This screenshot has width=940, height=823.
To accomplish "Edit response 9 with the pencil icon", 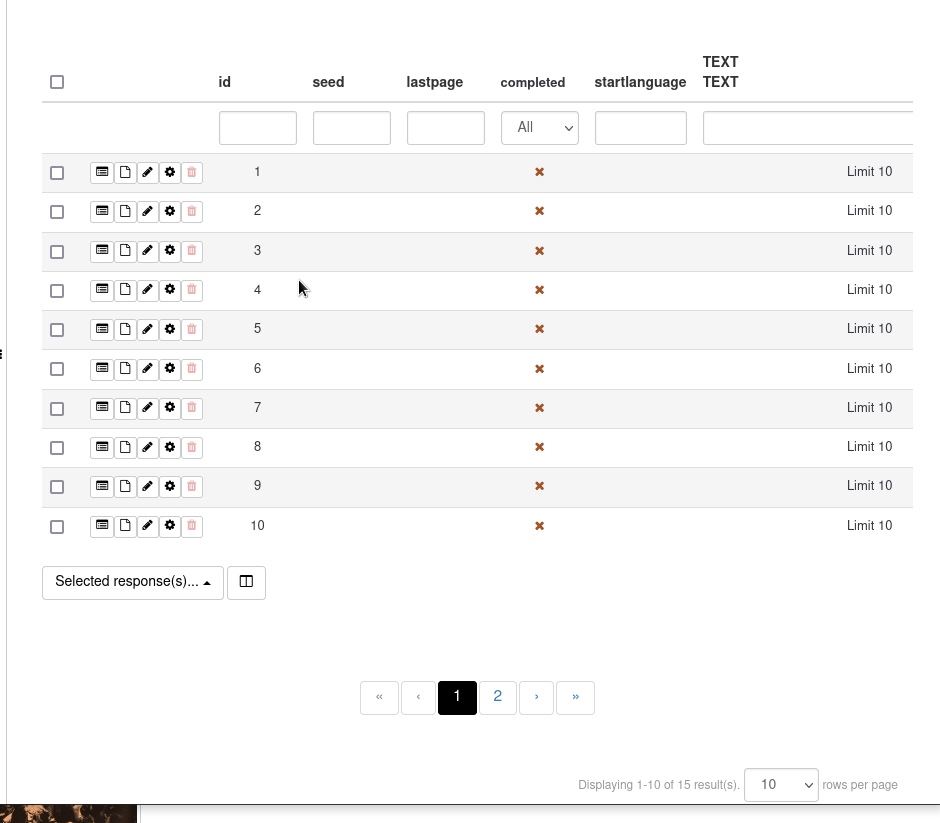I will pos(147,486).
